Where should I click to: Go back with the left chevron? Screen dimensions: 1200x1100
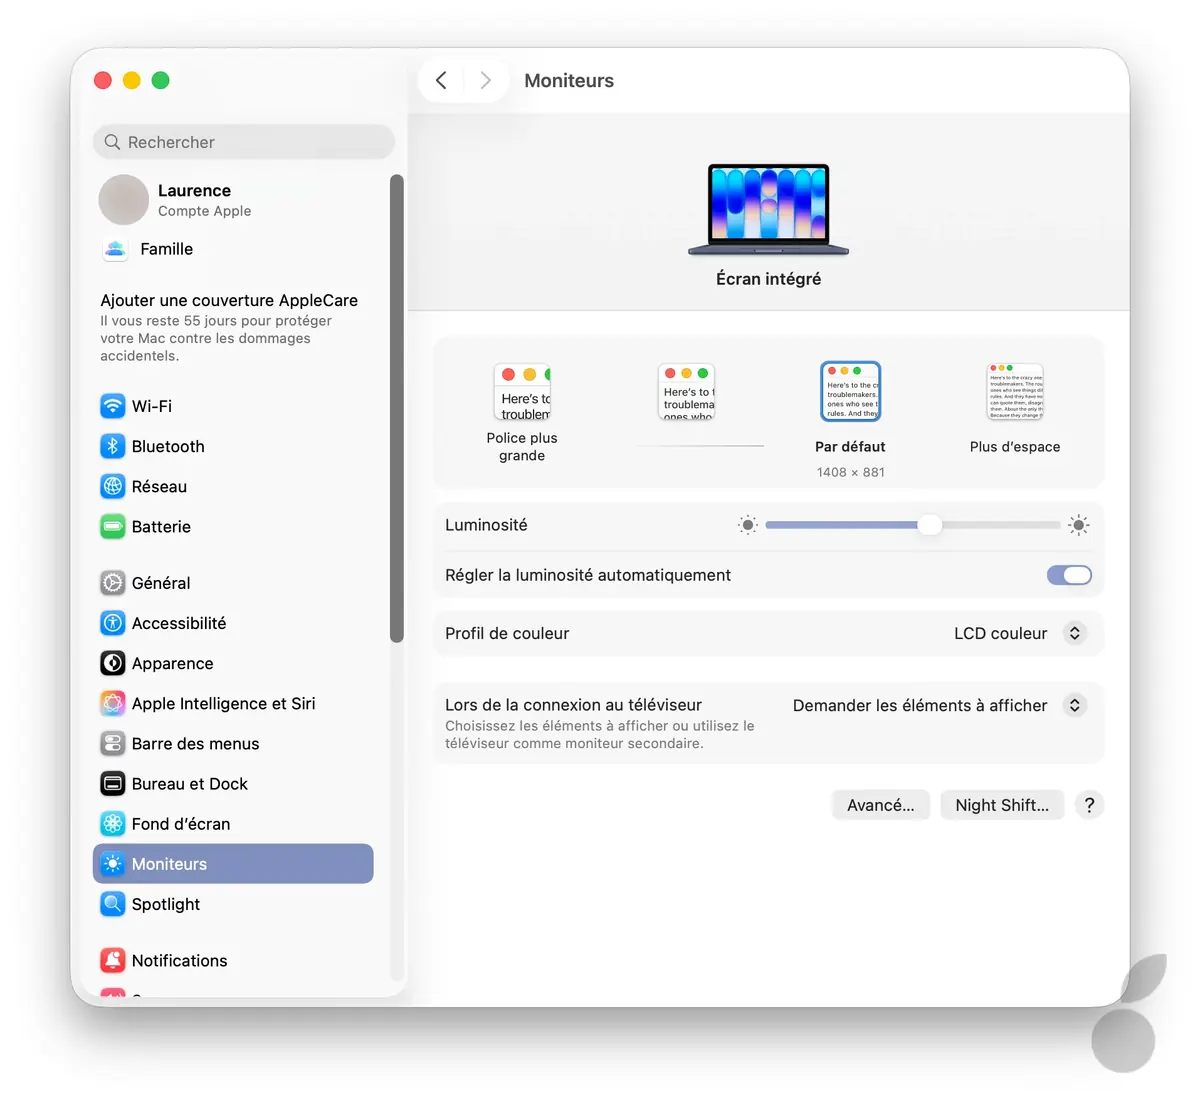[441, 80]
